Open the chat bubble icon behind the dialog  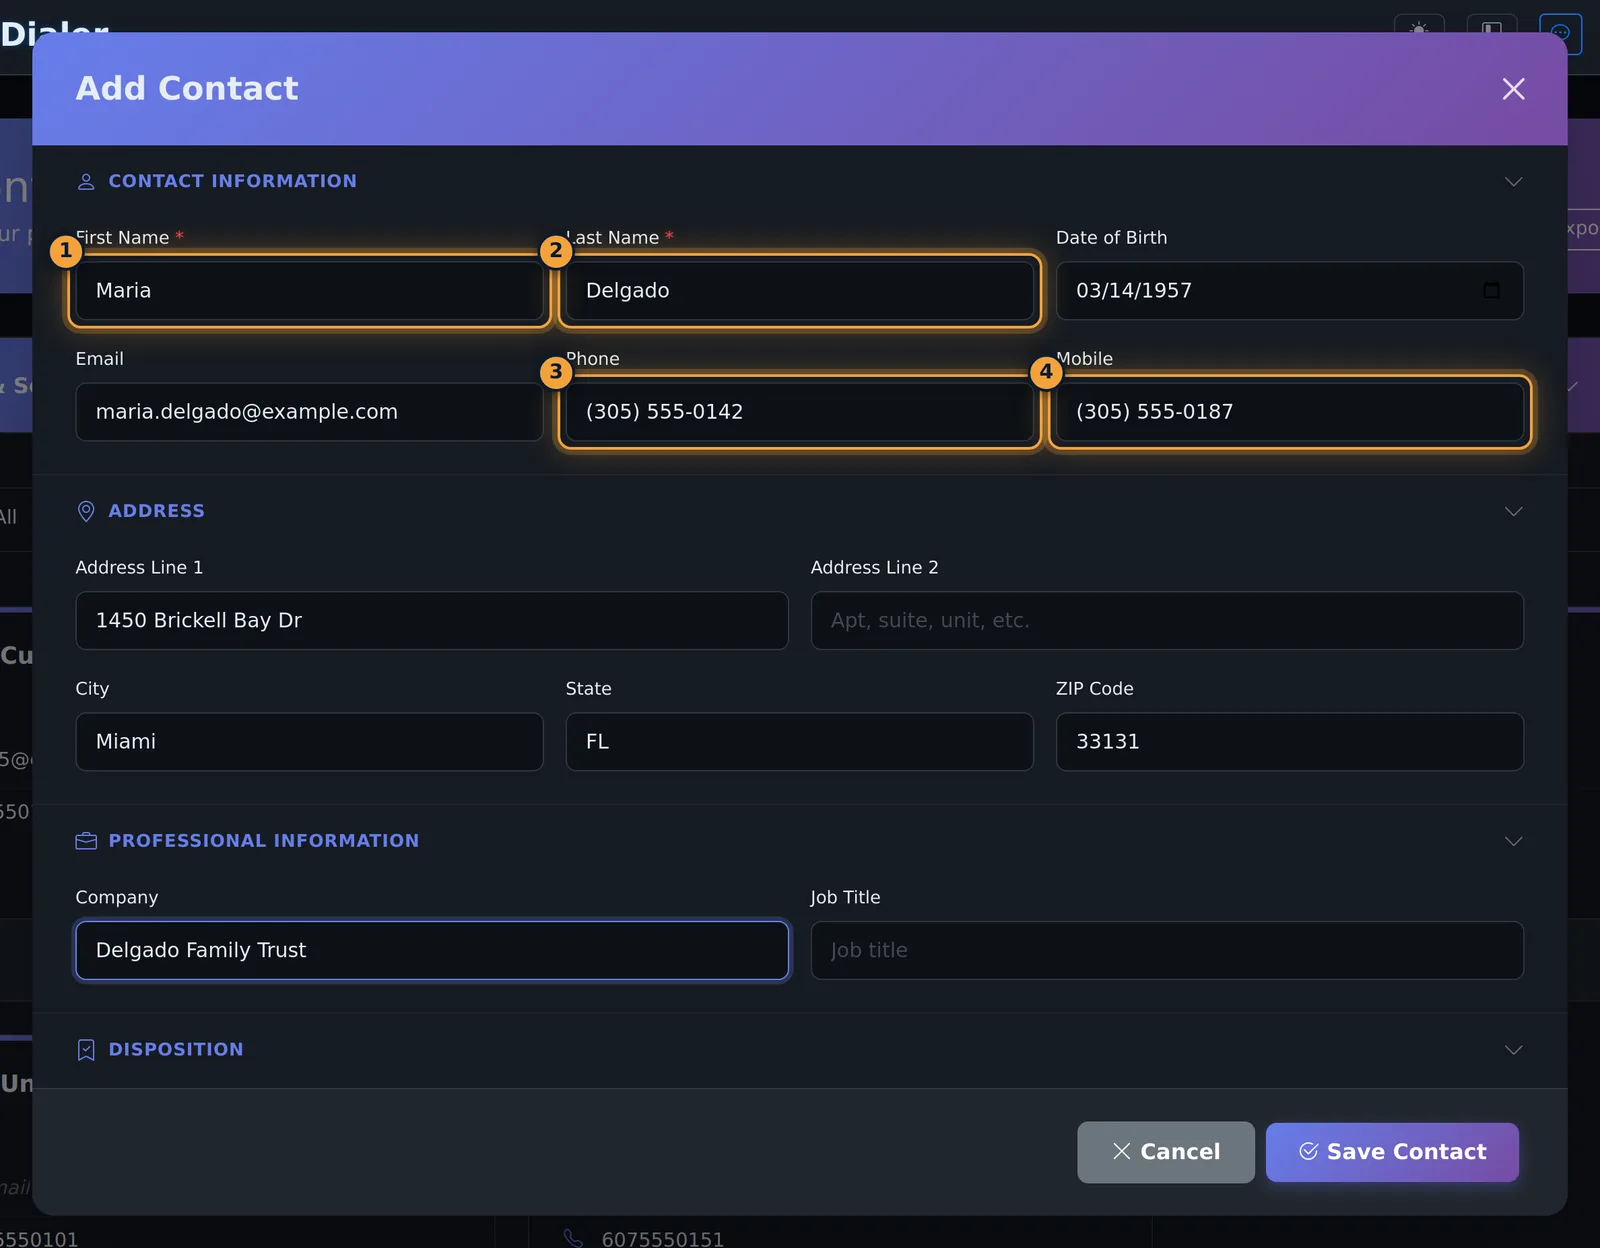coord(1560,33)
